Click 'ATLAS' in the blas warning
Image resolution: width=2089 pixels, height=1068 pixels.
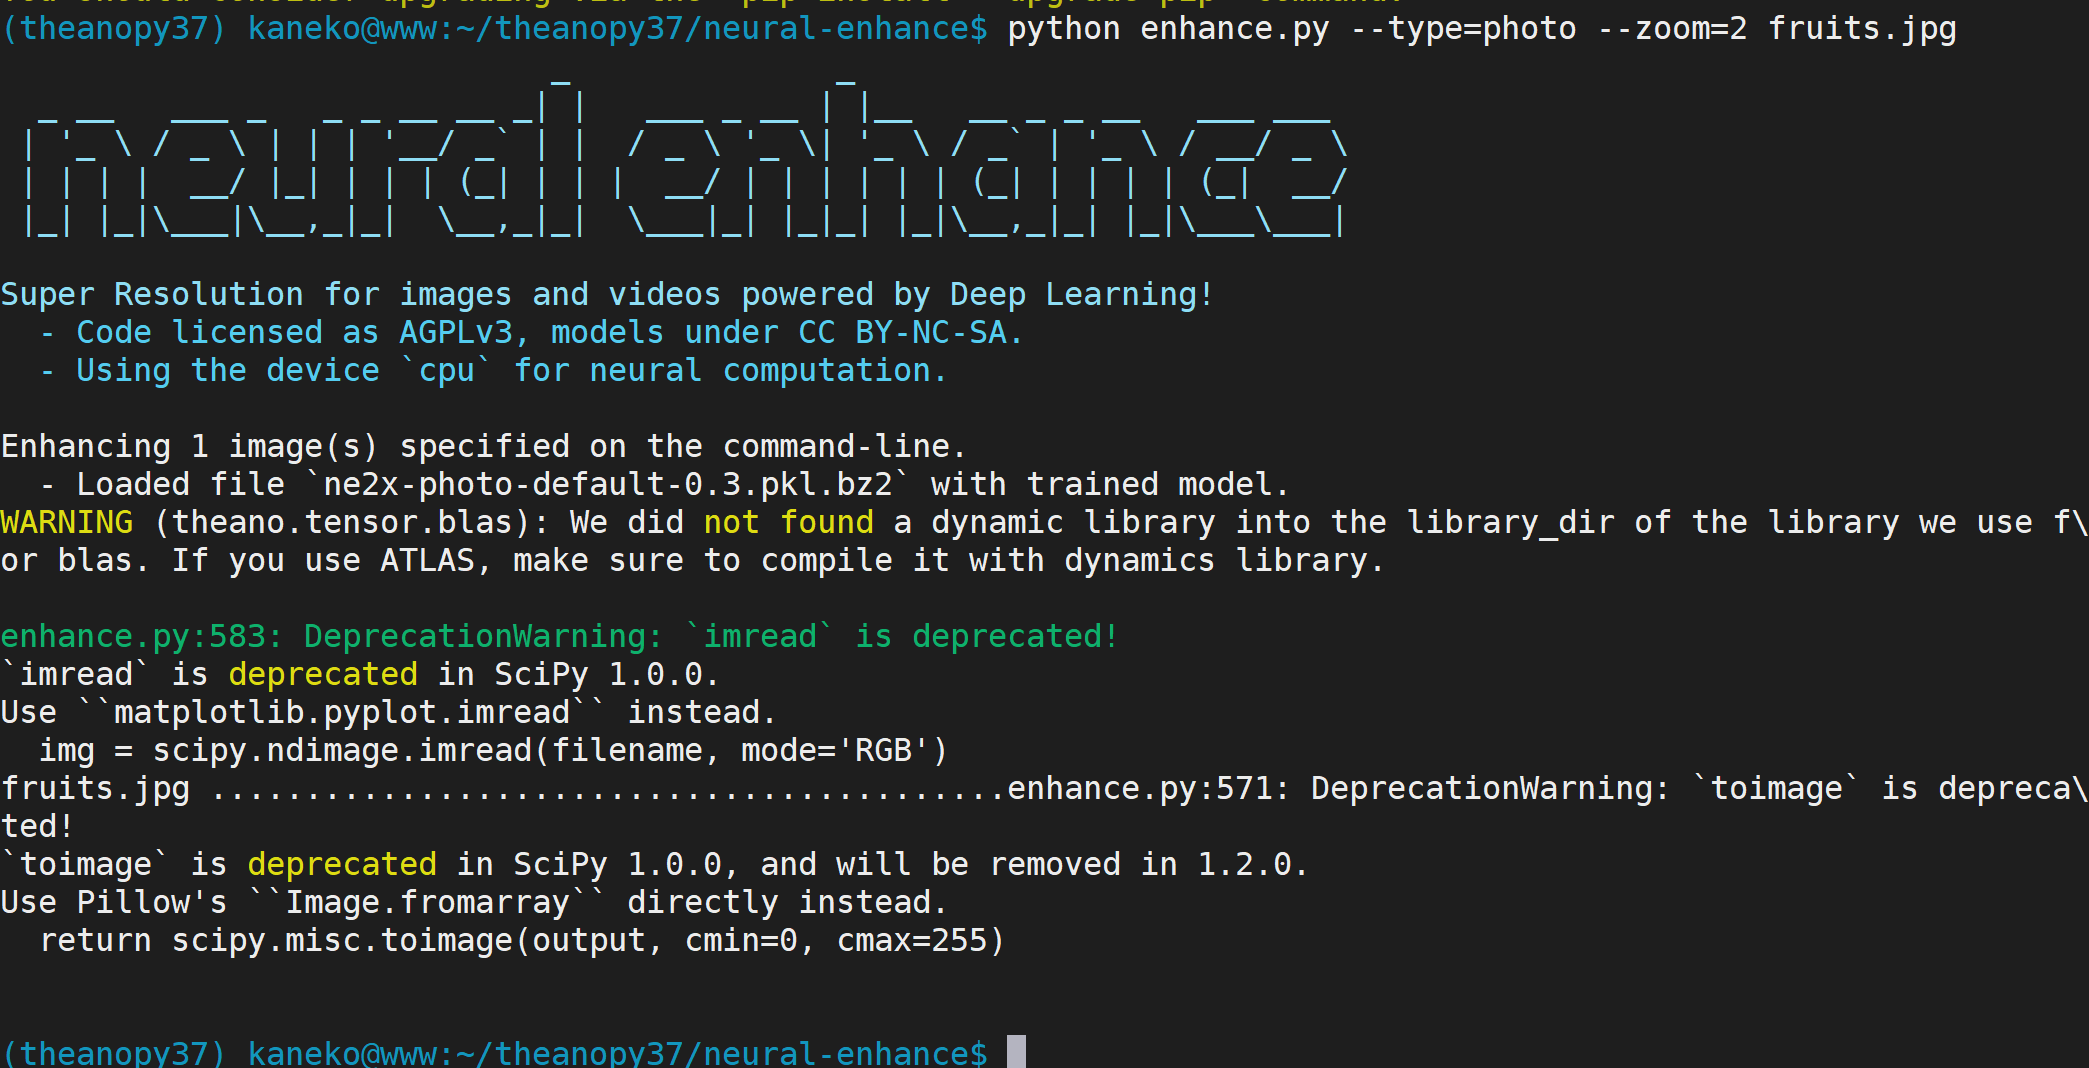tap(427, 560)
